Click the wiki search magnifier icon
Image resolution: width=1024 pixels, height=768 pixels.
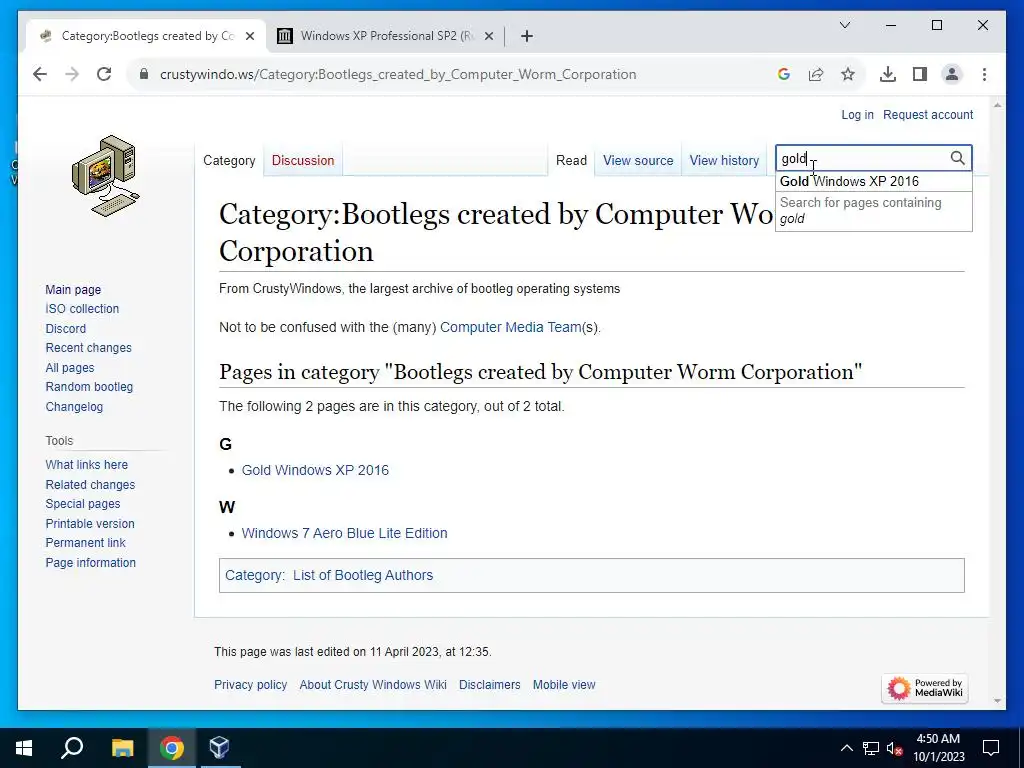click(x=957, y=158)
